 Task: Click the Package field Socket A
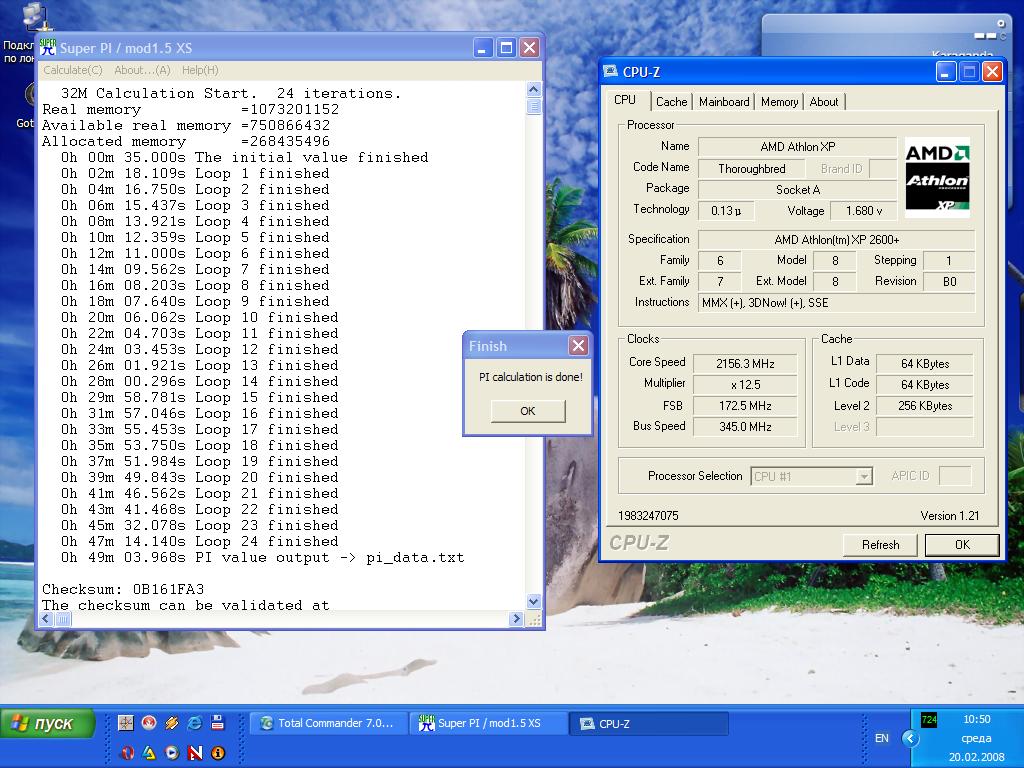(797, 189)
